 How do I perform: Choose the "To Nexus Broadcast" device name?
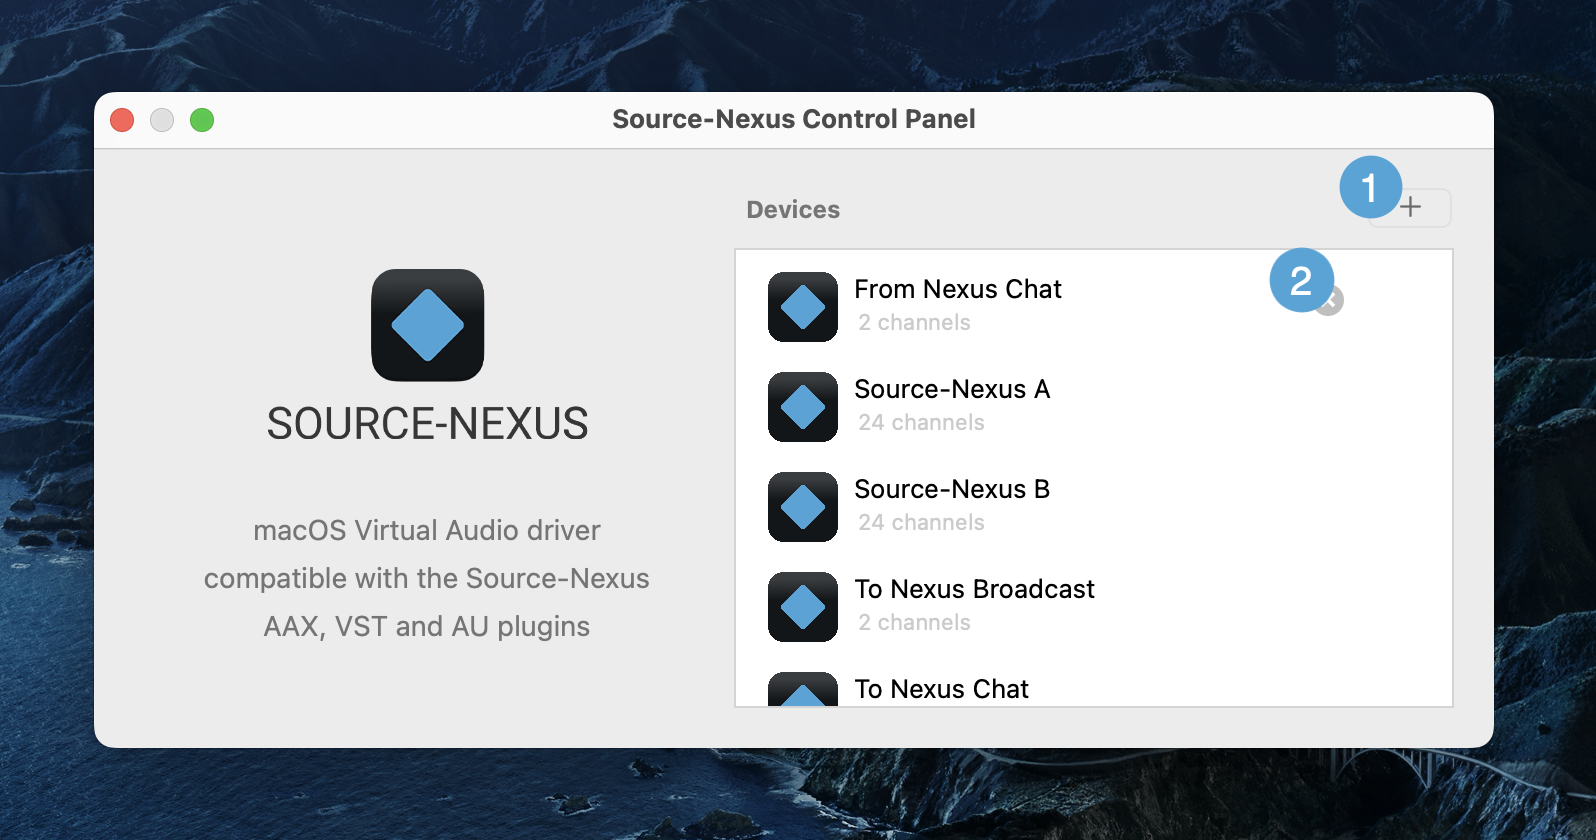(x=975, y=589)
